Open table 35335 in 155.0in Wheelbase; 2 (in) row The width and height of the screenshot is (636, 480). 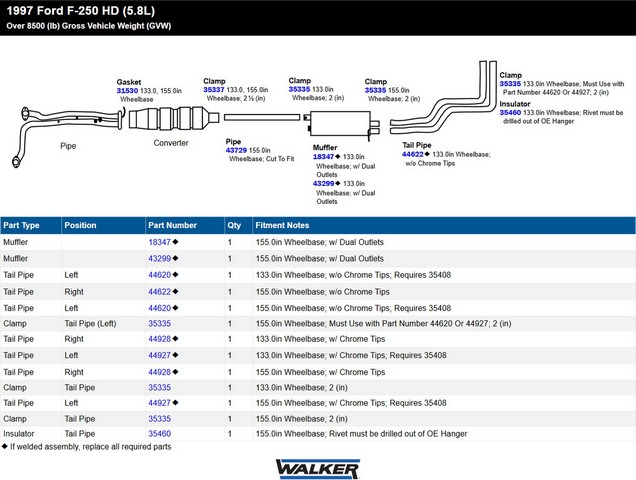(159, 419)
